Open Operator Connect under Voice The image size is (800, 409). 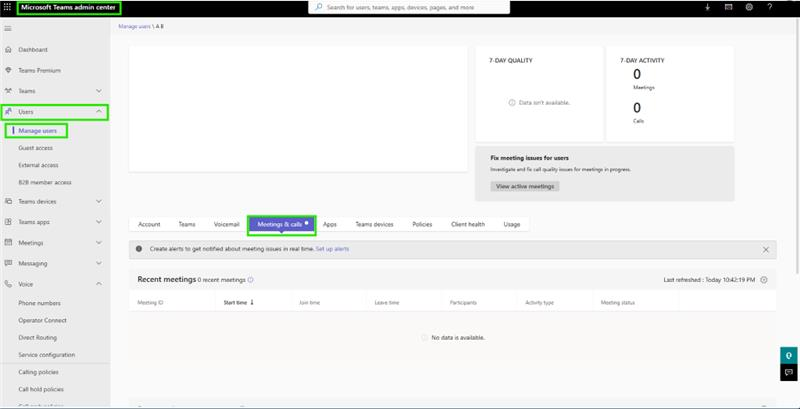click(x=42, y=321)
